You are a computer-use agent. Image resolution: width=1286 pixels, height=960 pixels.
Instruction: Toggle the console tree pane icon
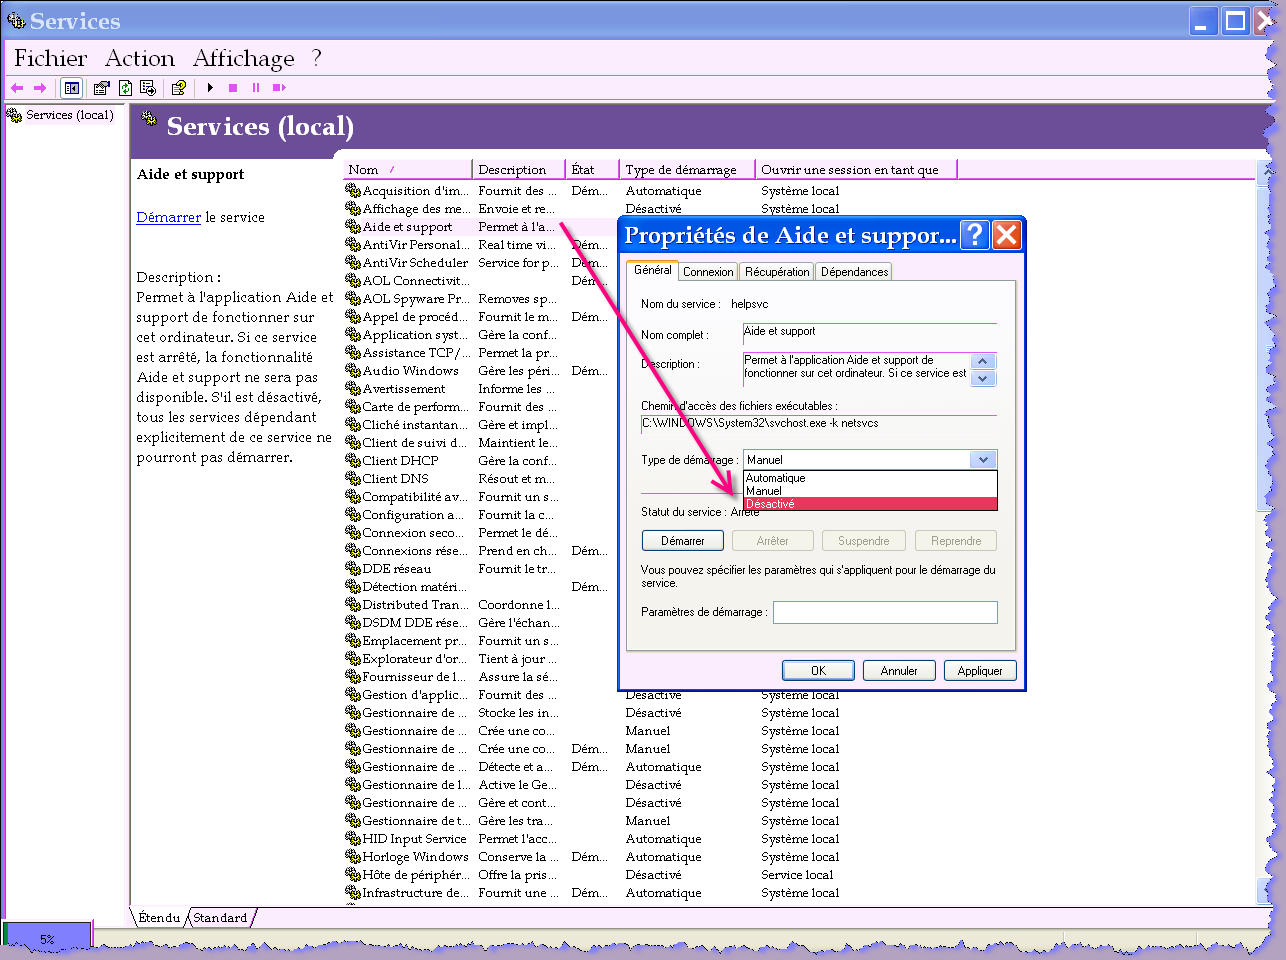[72, 88]
